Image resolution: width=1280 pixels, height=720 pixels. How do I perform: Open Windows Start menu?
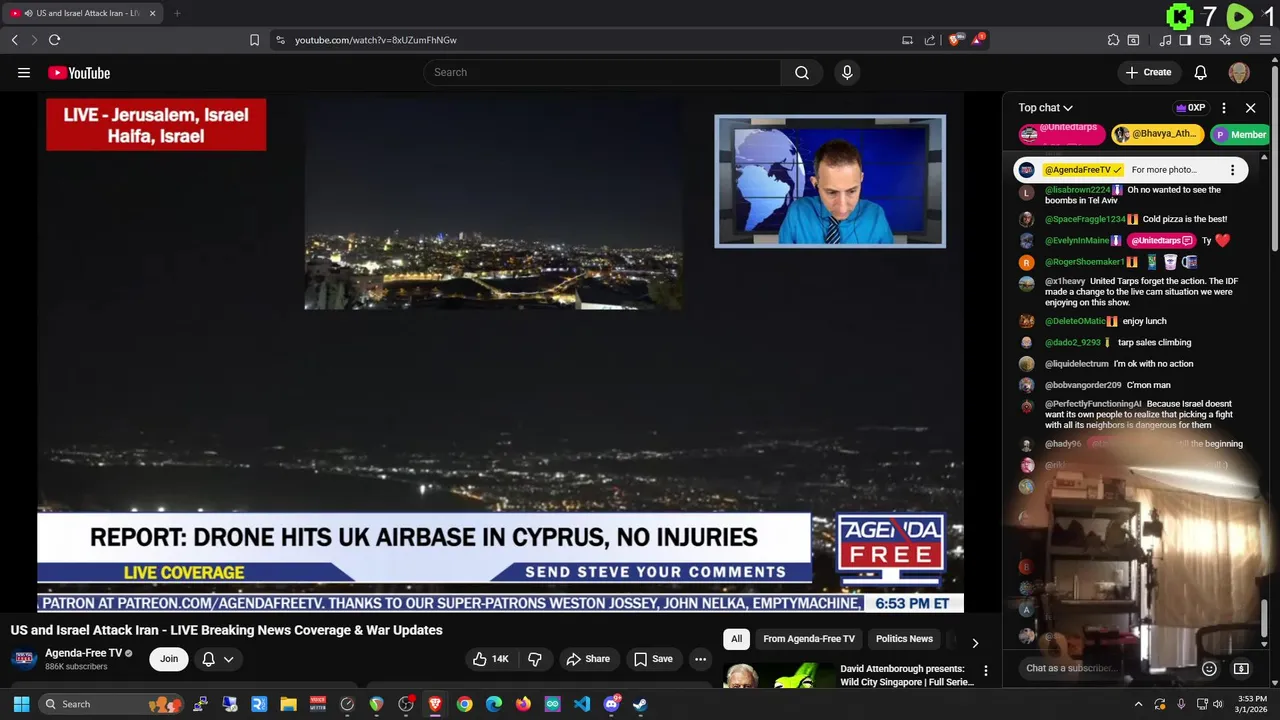coord(21,704)
